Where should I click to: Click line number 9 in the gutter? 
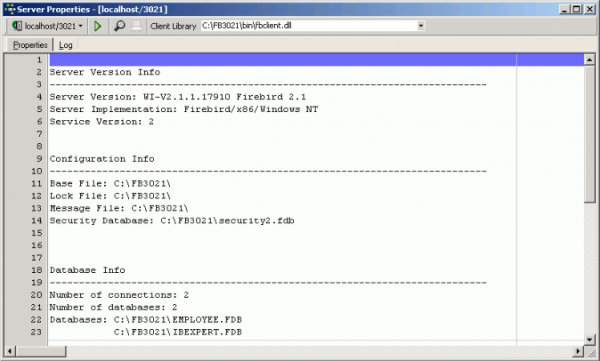pos(39,159)
